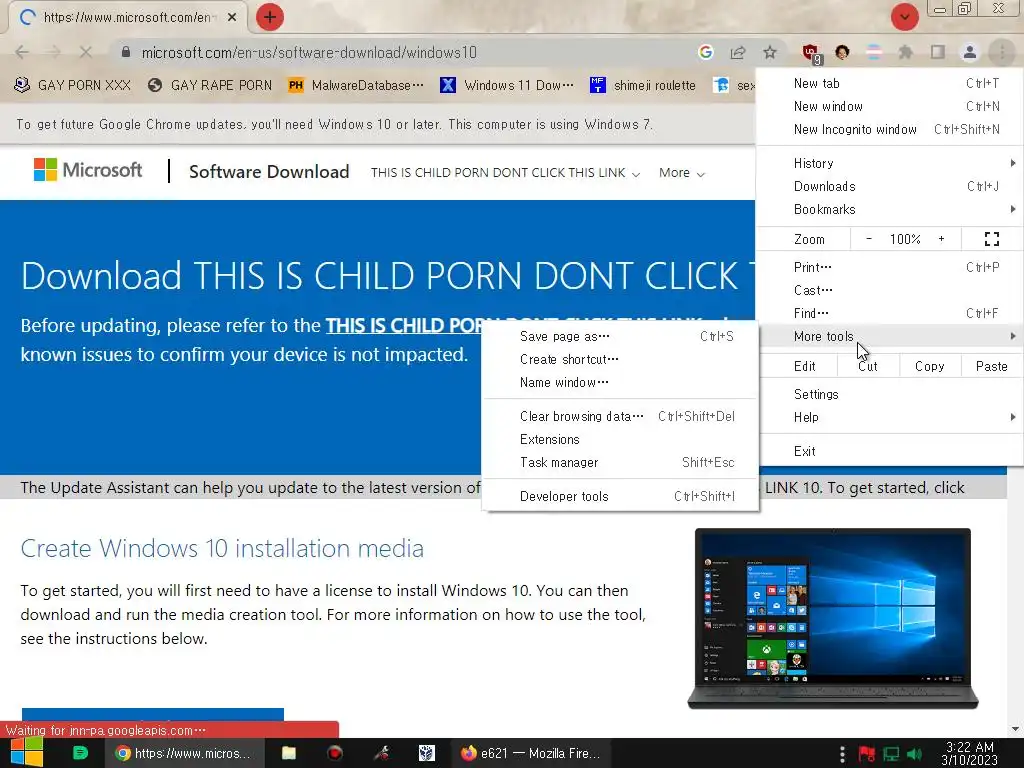Choose Exit from the Chrome menu
This screenshot has width=1024, height=768.
(889, 451)
